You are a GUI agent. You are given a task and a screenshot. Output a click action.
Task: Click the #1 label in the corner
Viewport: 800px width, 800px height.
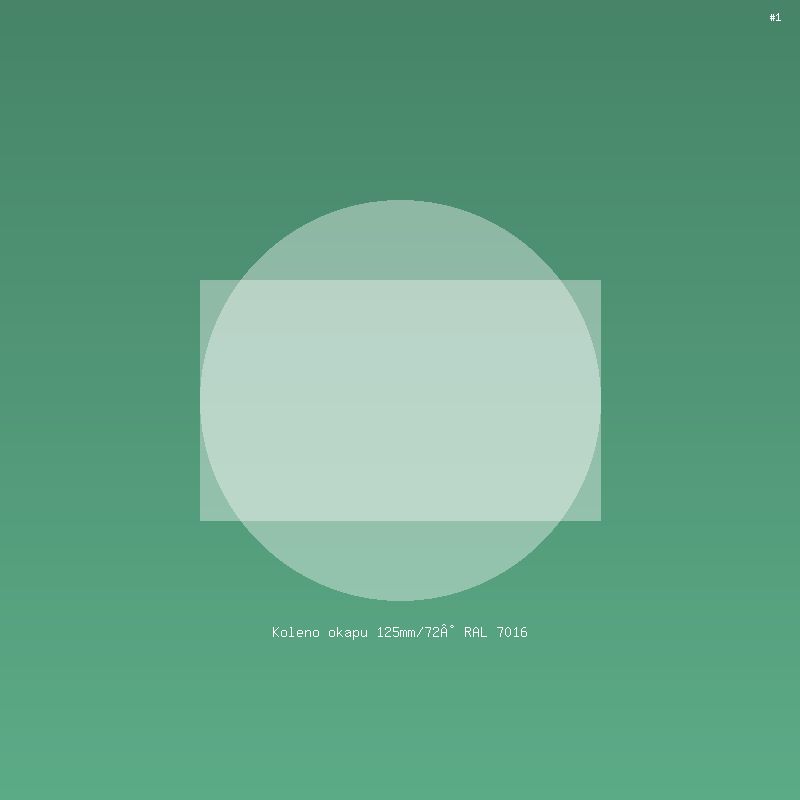[x=775, y=17]
